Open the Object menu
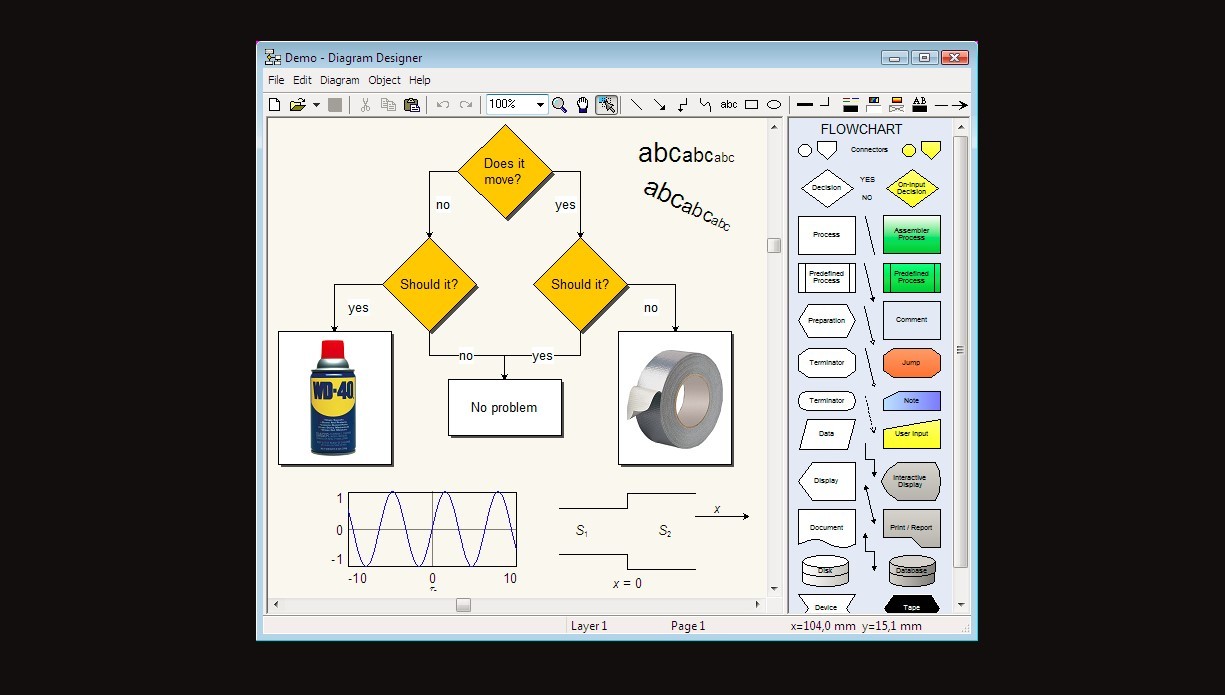 [x=384, y=80]
